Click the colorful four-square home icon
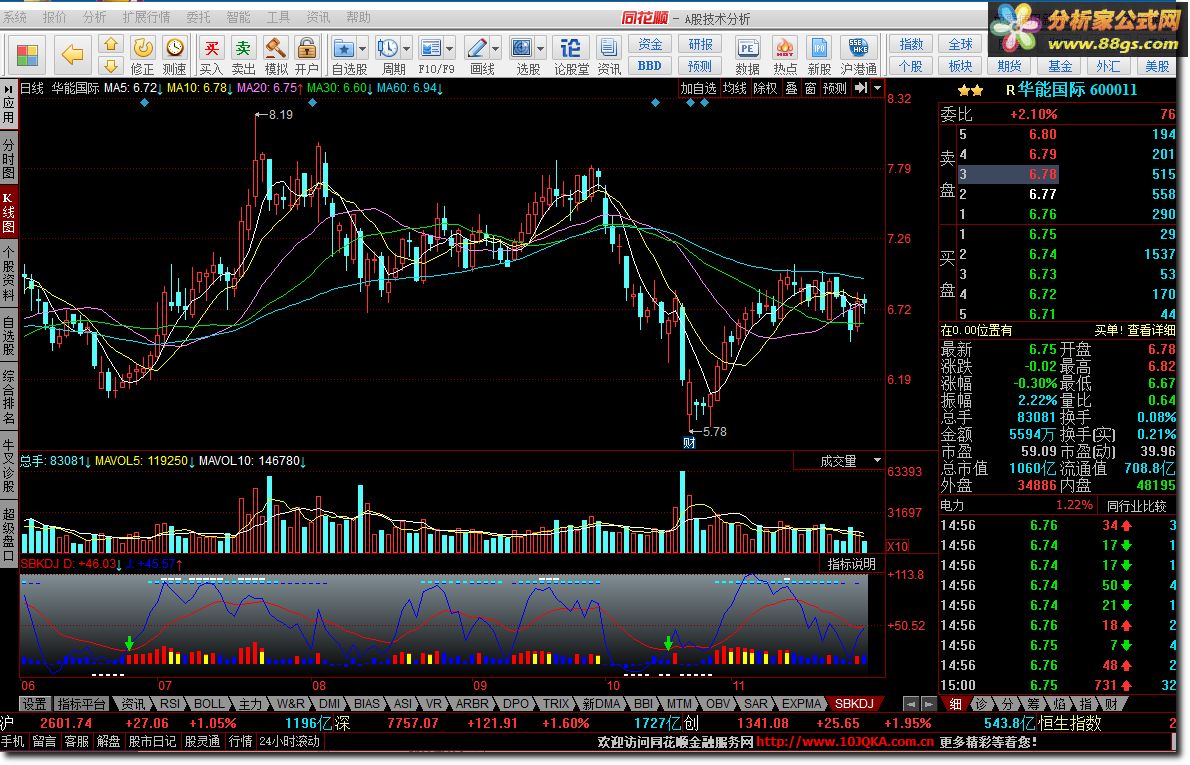 27,55
